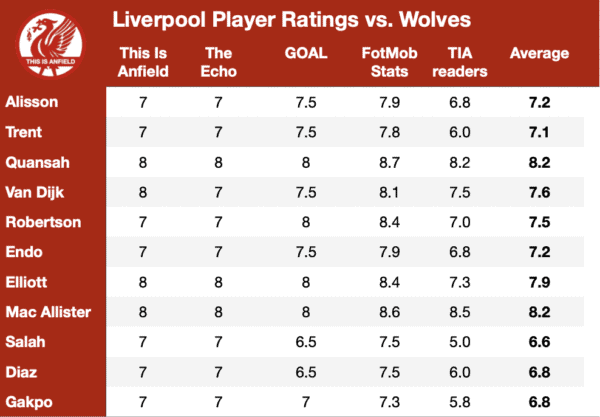
Task: Select the GOAL column header
Action: 306,53
